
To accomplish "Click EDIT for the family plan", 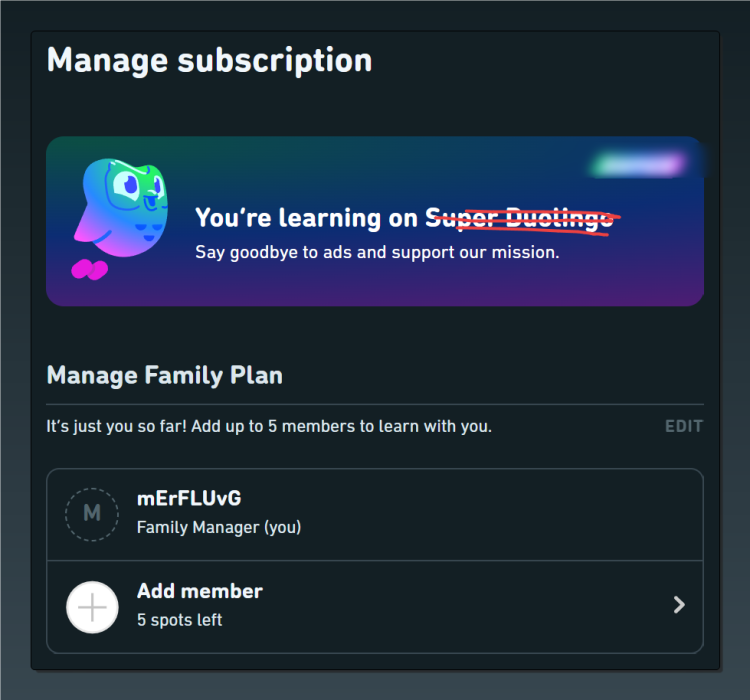I will [x=684, y=426].
